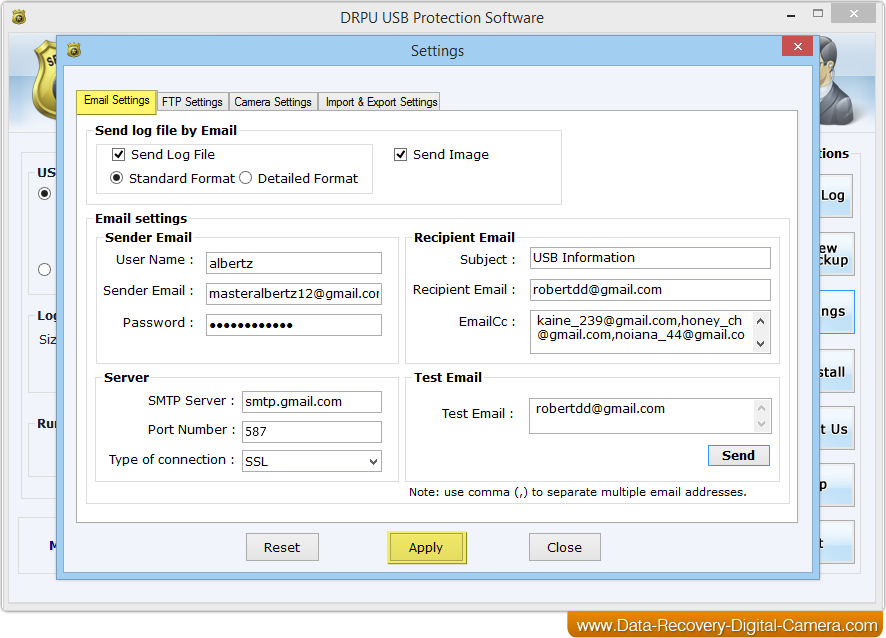This screenshot has width=886, height=638.
Task: Select the lower radio button in main window
Action: coord(45,270)
